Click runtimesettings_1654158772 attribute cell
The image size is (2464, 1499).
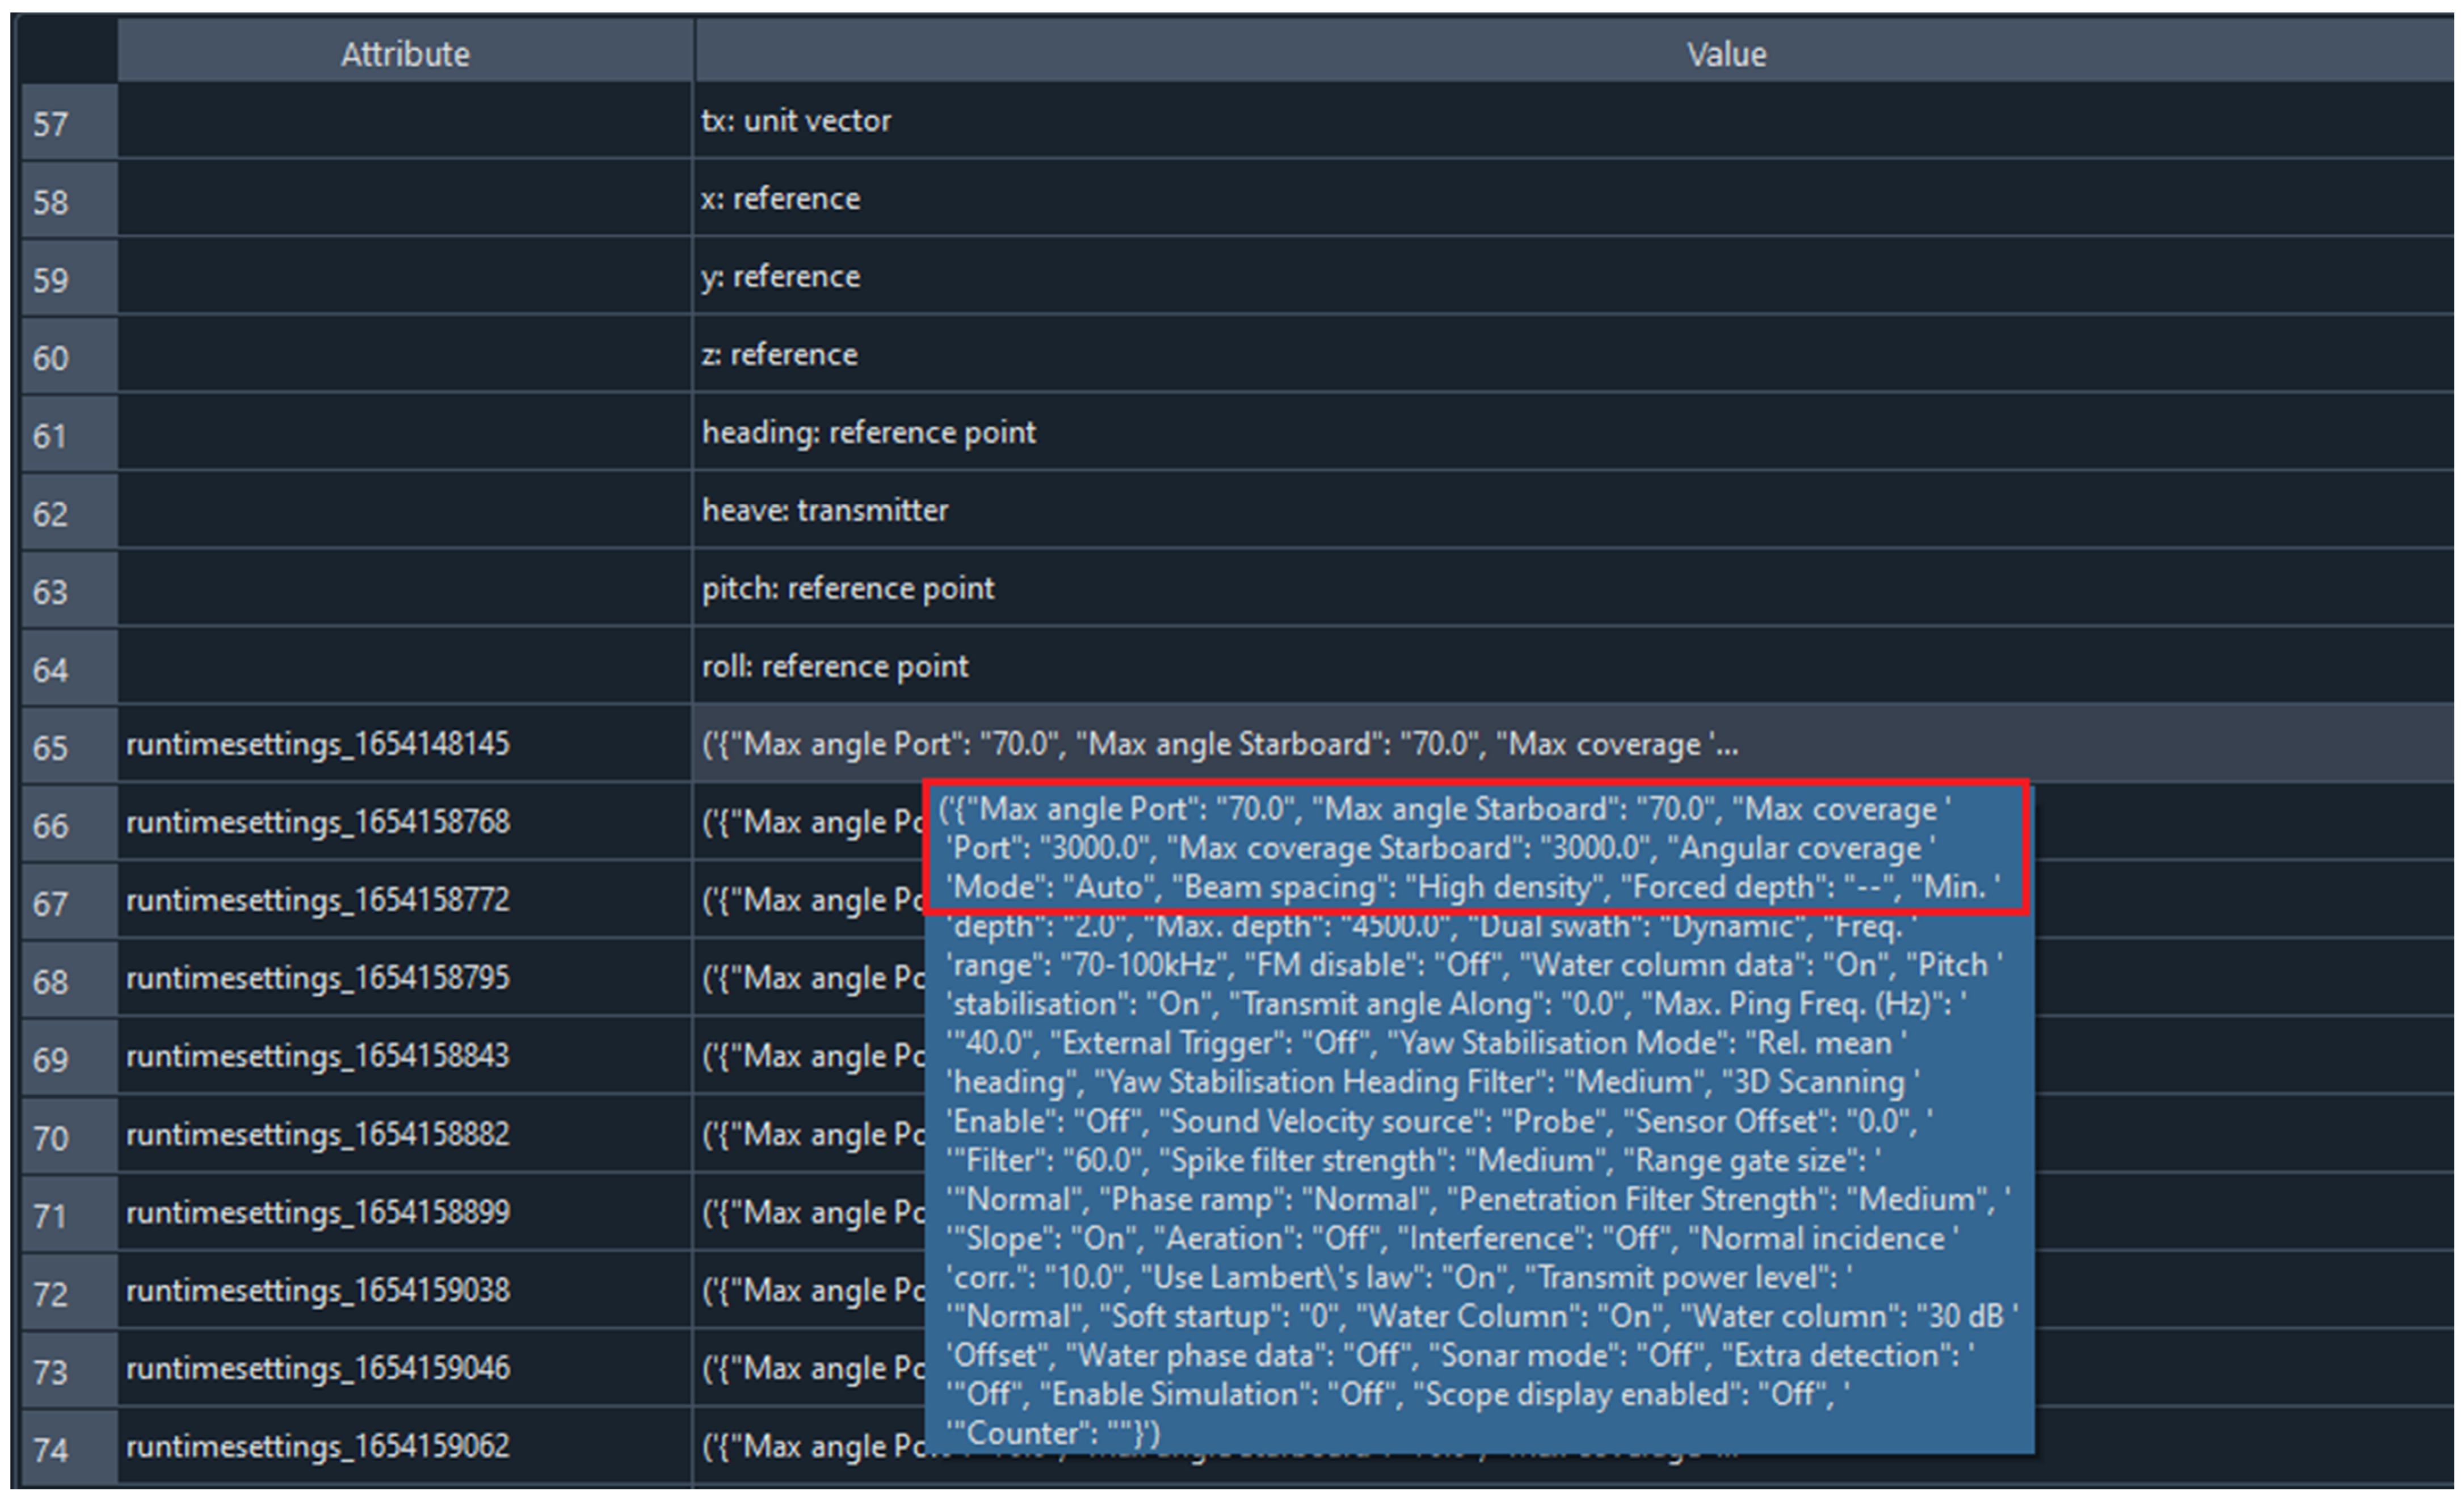(x=318, y=900)
